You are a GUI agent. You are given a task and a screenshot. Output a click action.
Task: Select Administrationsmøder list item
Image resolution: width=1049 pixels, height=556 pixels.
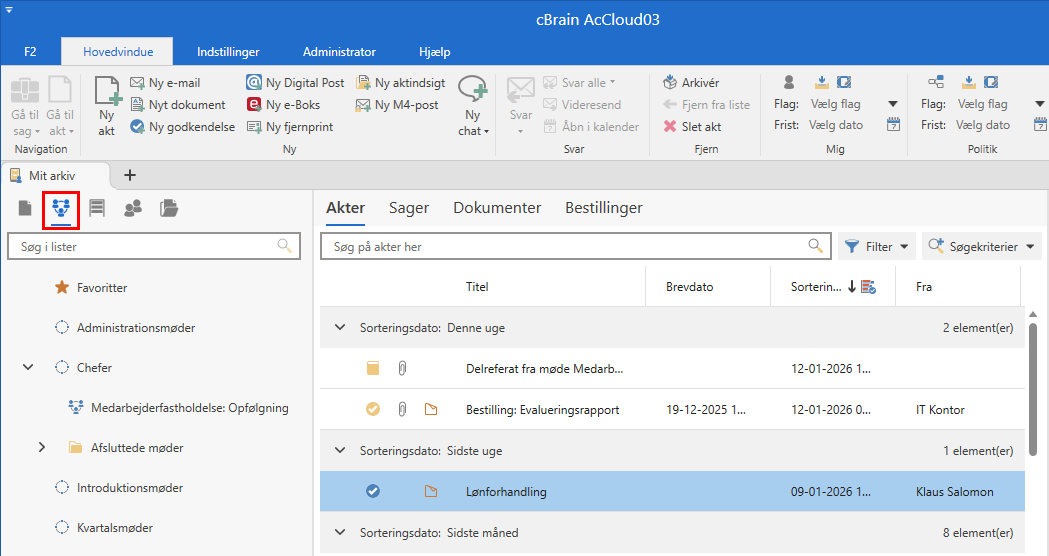(x=136, y=328)
